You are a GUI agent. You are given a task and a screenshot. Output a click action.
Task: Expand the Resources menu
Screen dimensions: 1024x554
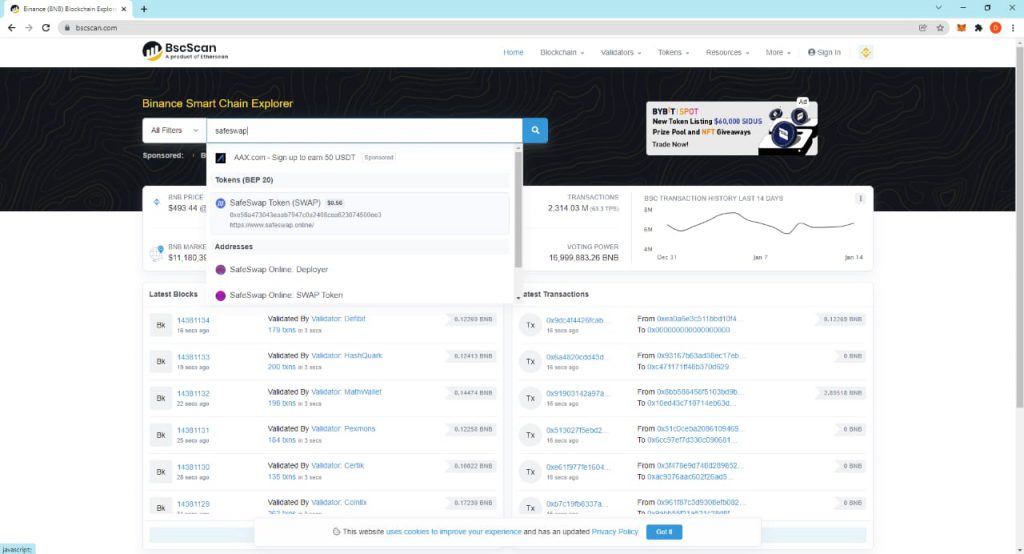728,52
